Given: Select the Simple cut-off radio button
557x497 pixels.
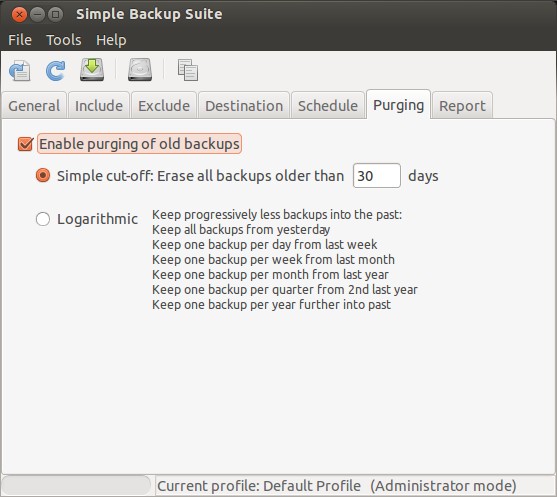Looking at the screenshot, I should pyautogui.click(x=43, y=175).
